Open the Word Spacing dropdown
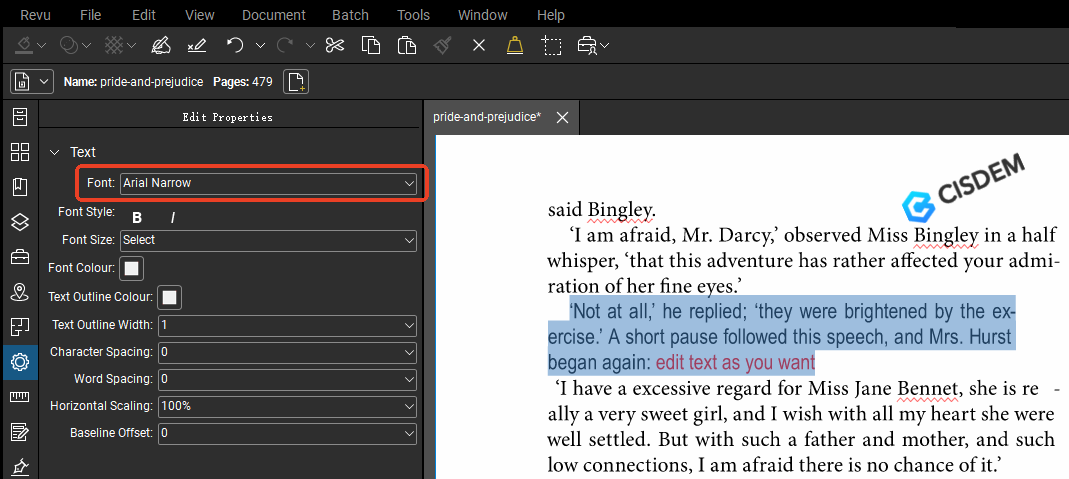The image size is (1069, 479). pos(287,379)
